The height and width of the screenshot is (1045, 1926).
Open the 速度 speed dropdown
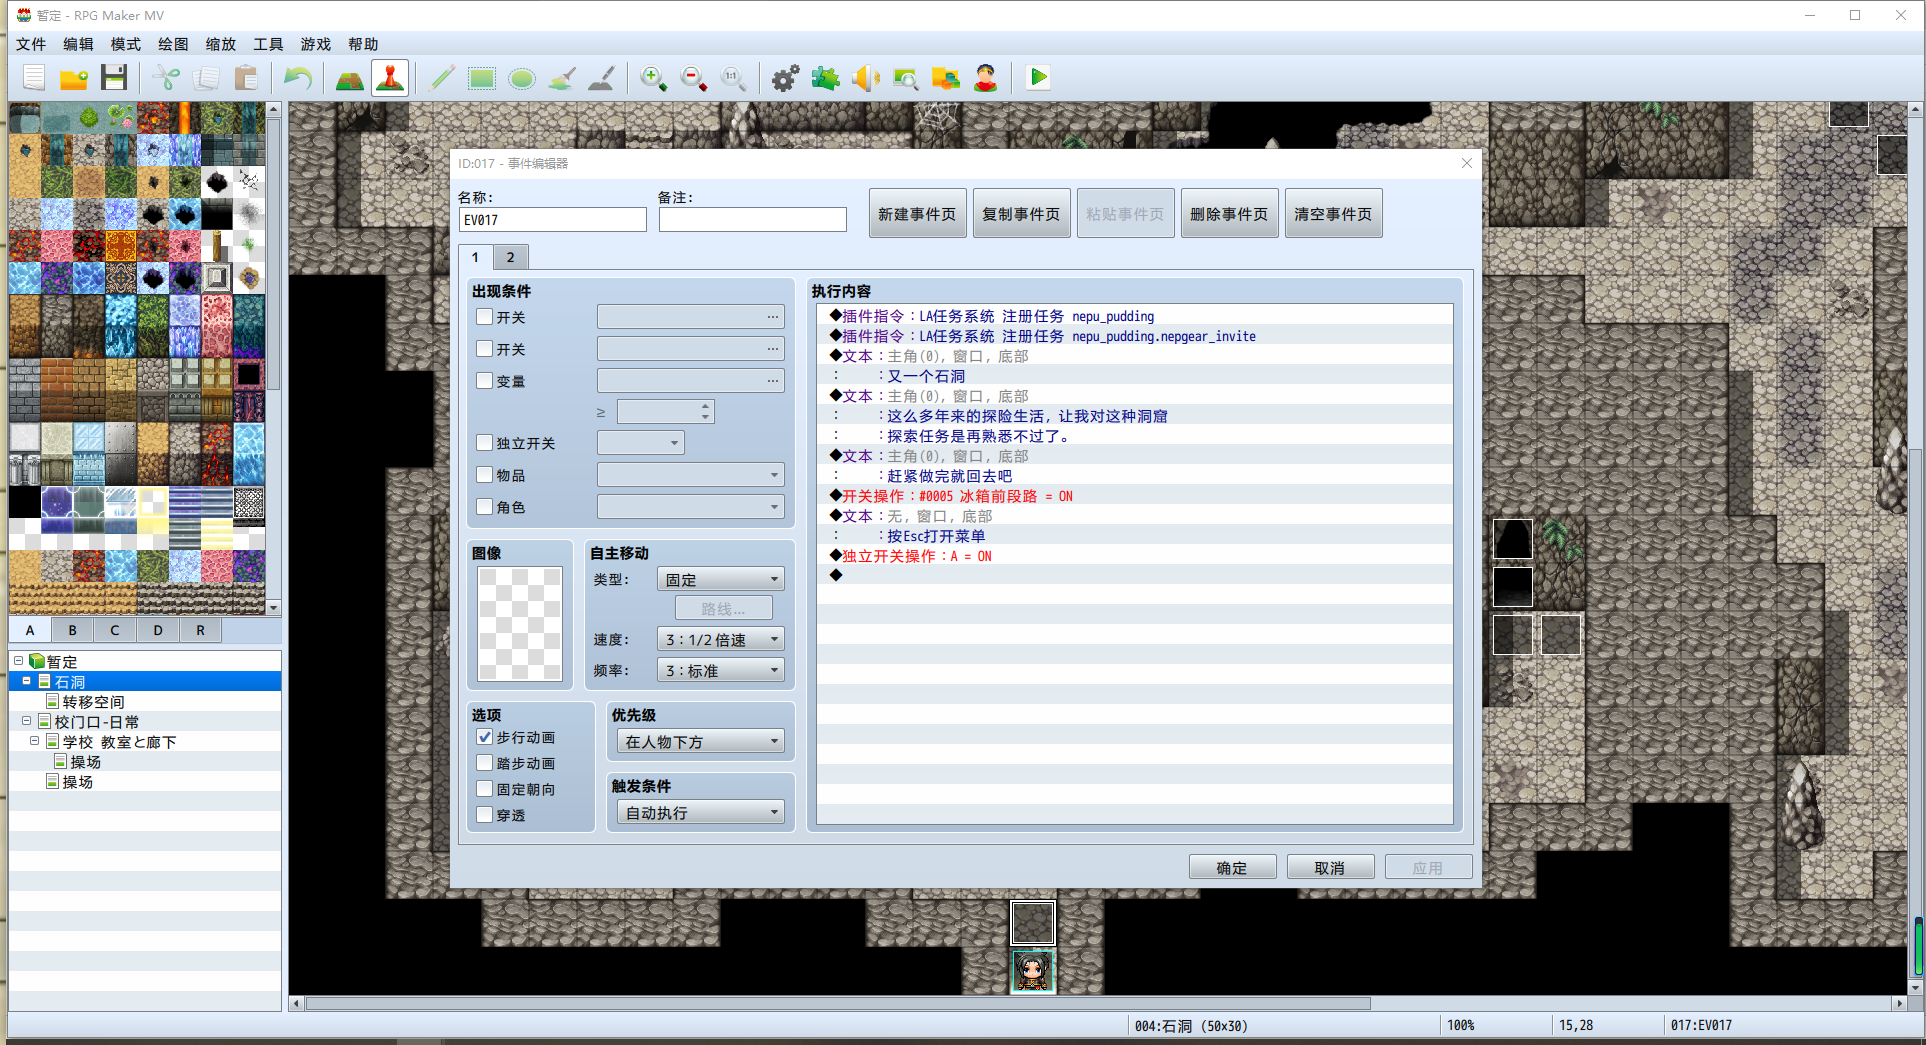click(x=721, y=640)
